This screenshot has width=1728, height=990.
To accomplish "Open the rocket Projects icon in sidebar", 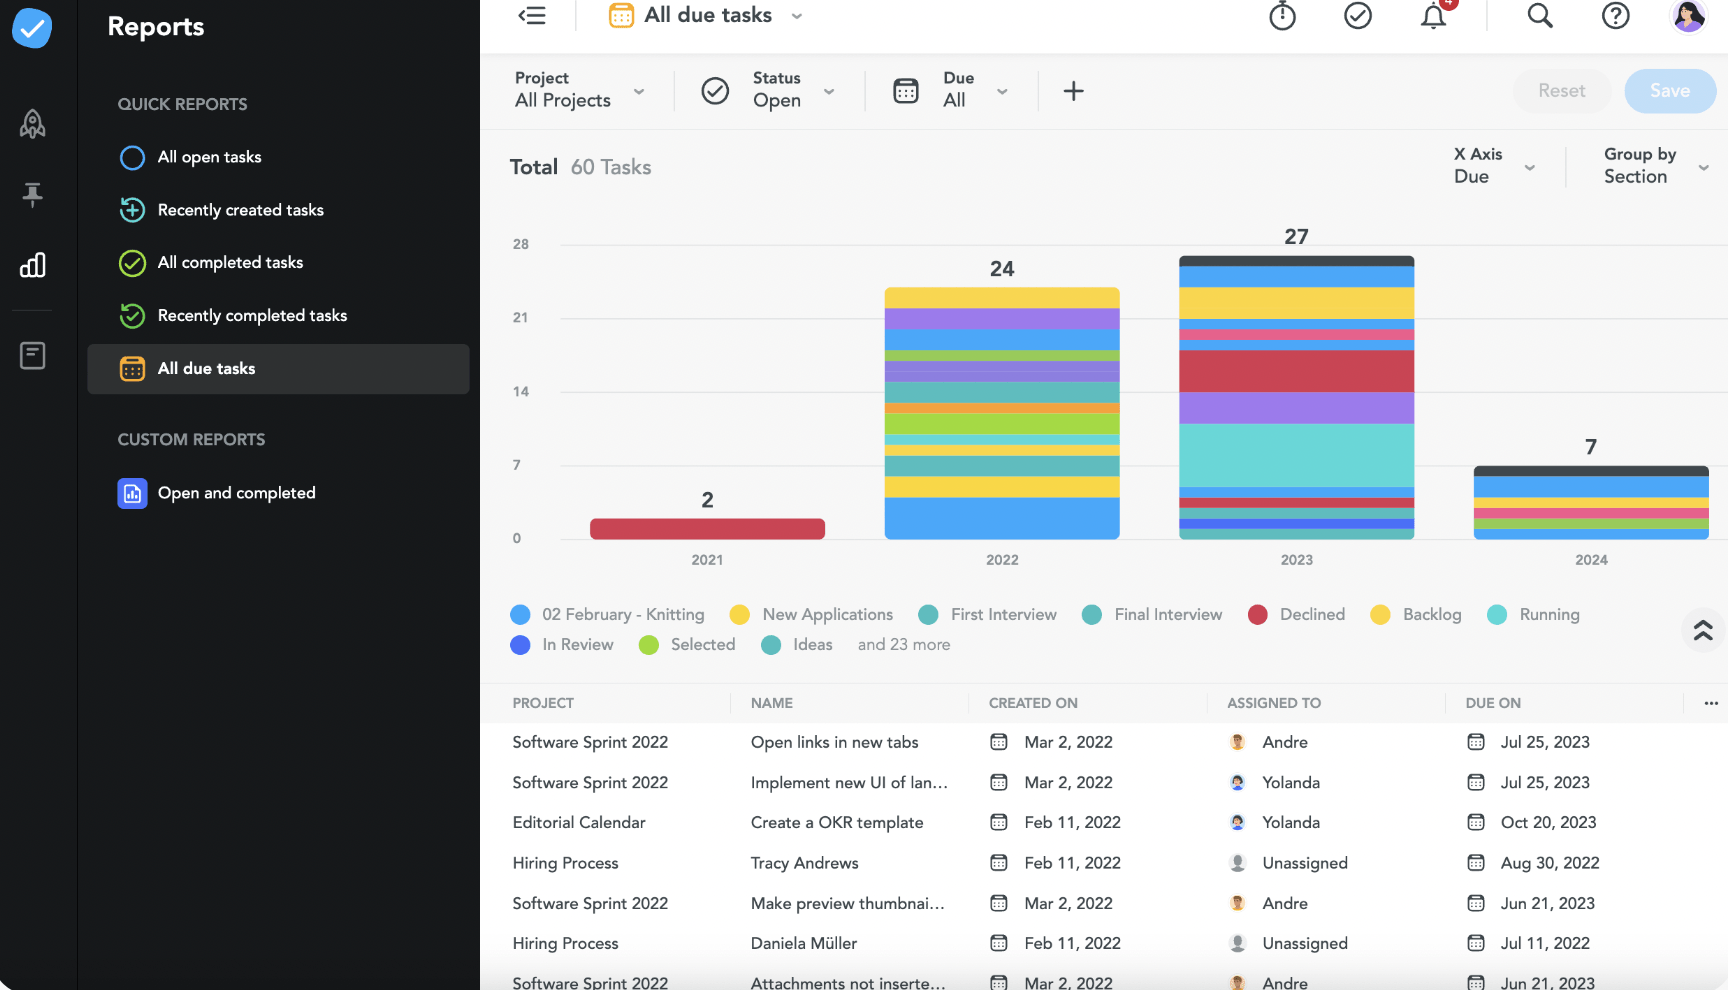I will pyautogui.click(x=31, y=123).
